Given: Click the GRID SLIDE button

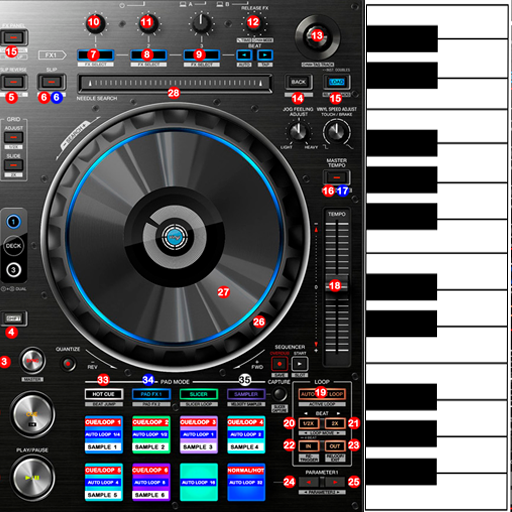Looking at the screenshot, I should 13,165.
